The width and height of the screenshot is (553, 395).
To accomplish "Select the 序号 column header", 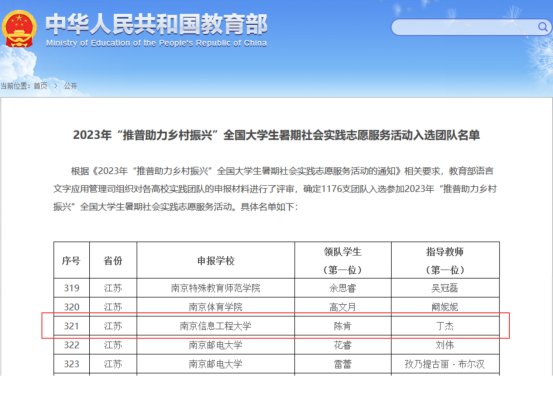I will (x=71, y=260).
